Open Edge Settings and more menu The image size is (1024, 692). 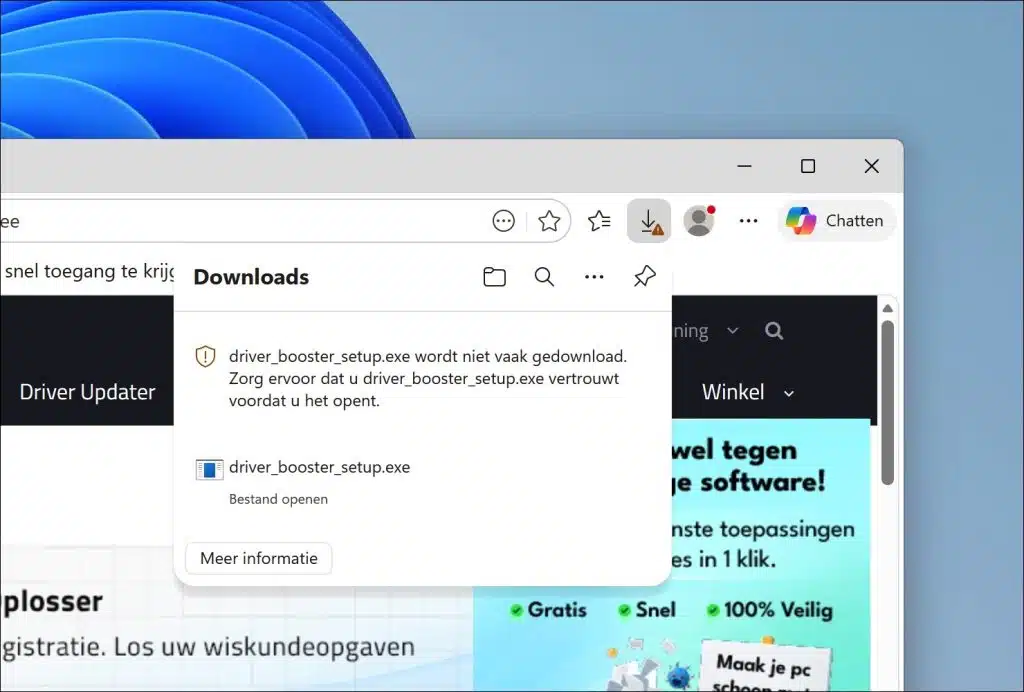[x=748, y=221]
